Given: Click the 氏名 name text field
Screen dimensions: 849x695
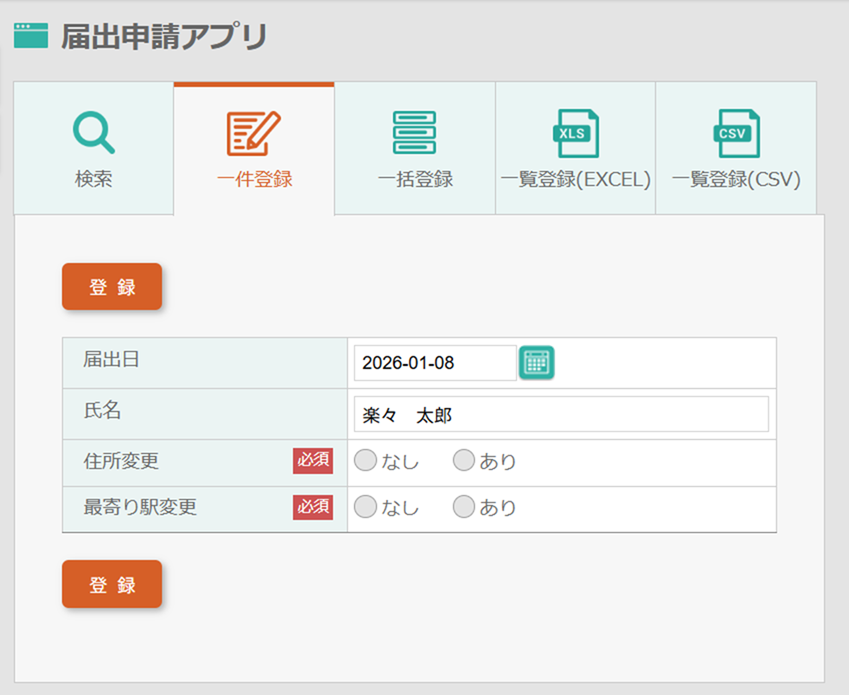Looking at the screenshot, I should pos(561,414).
